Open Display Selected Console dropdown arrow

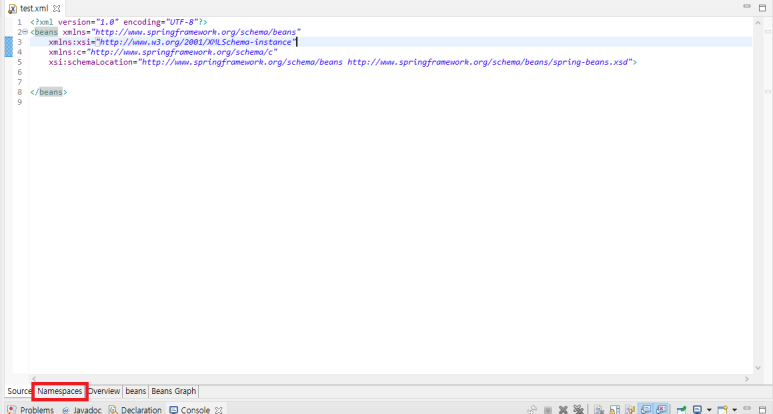coord(709,410)
